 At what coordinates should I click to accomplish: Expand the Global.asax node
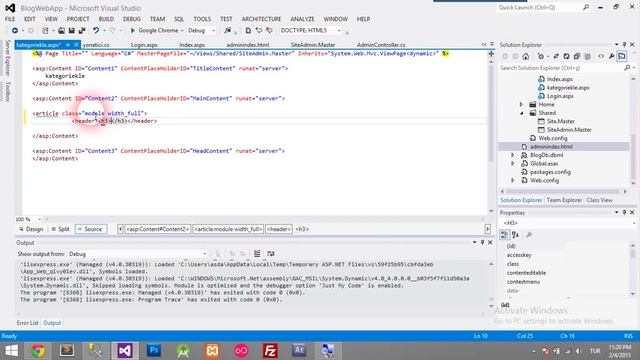pyautogui.click(x=513, y=164)
